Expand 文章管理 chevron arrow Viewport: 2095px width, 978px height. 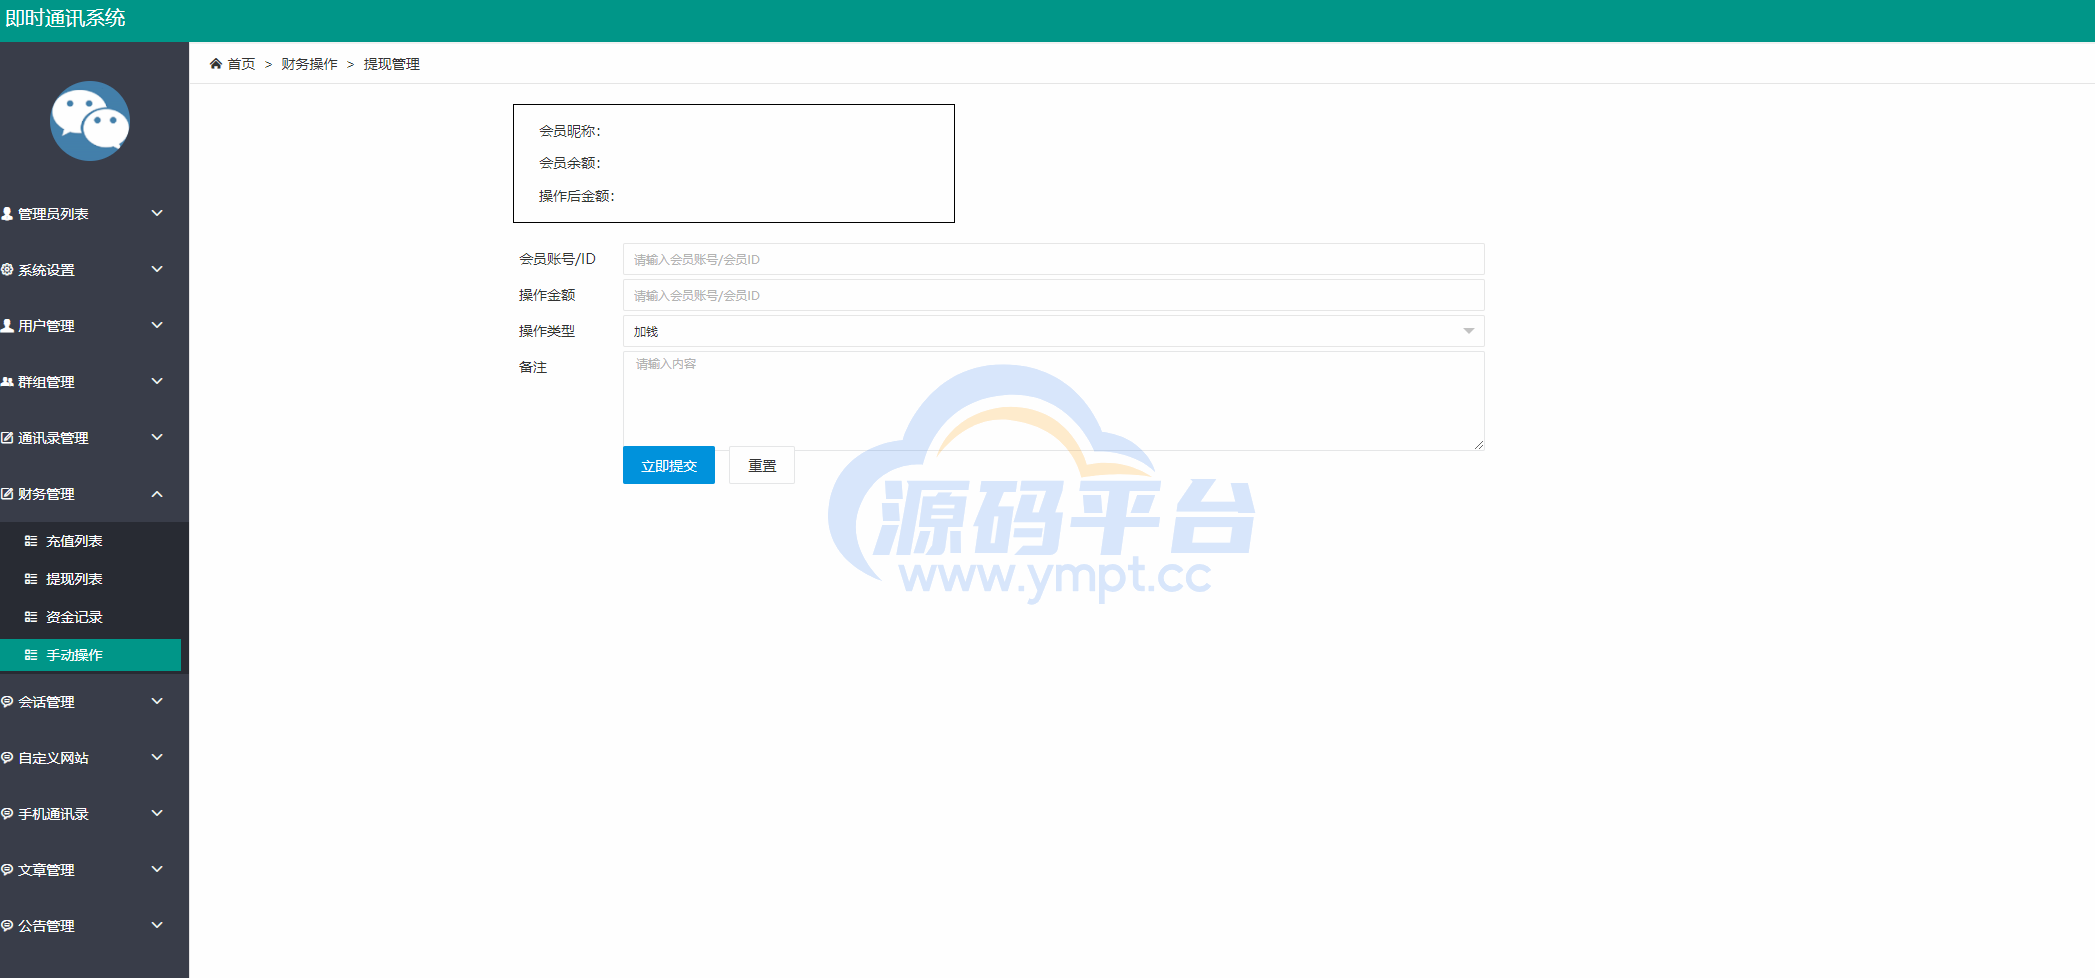coord(157,869)
